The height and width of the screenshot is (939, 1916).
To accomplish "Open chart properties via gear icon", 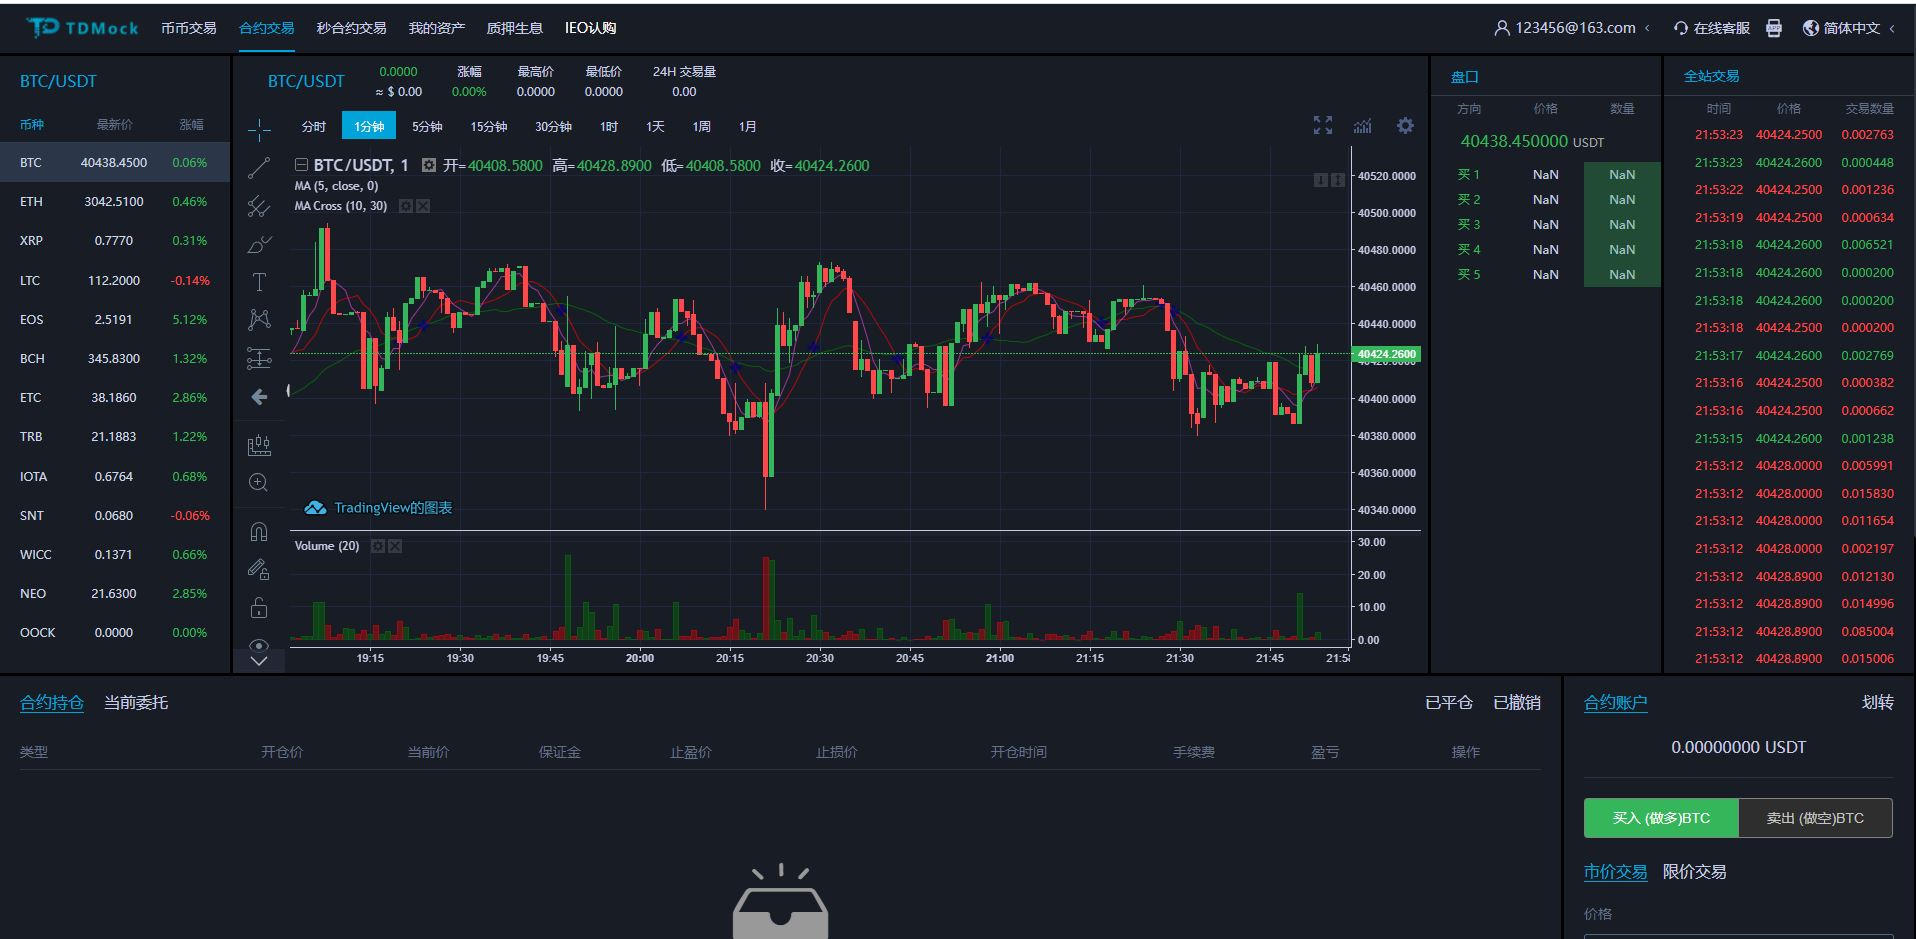I will point(1405,125).
